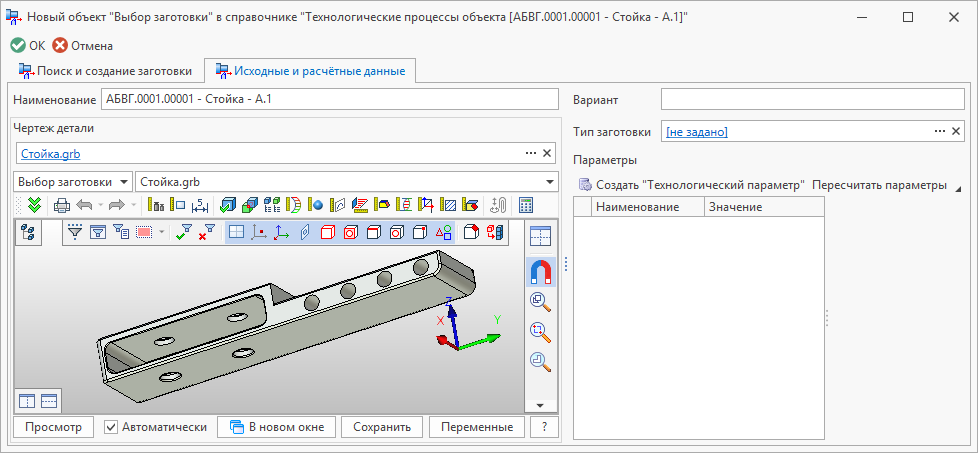Toggle the black cube with red circle filter
The image size is (978, 453).
click(x=397, y=233)
